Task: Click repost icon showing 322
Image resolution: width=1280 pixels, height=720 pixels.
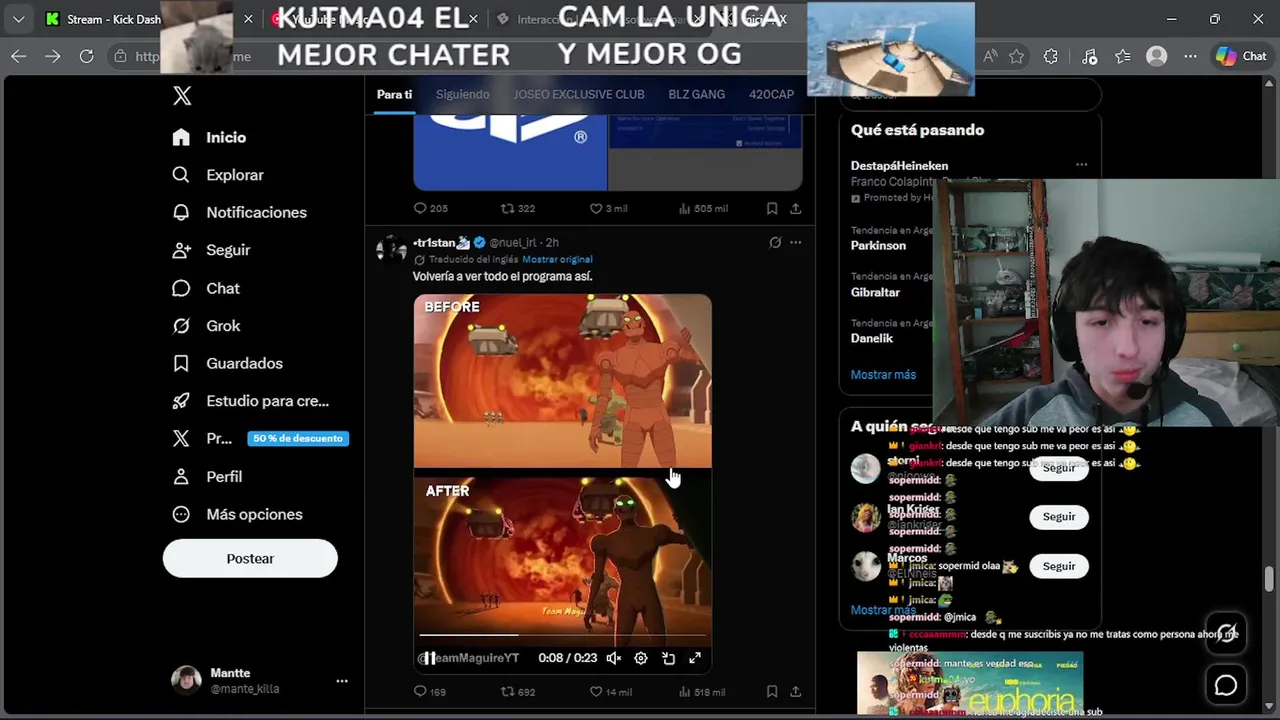Action: pos(507,208)
